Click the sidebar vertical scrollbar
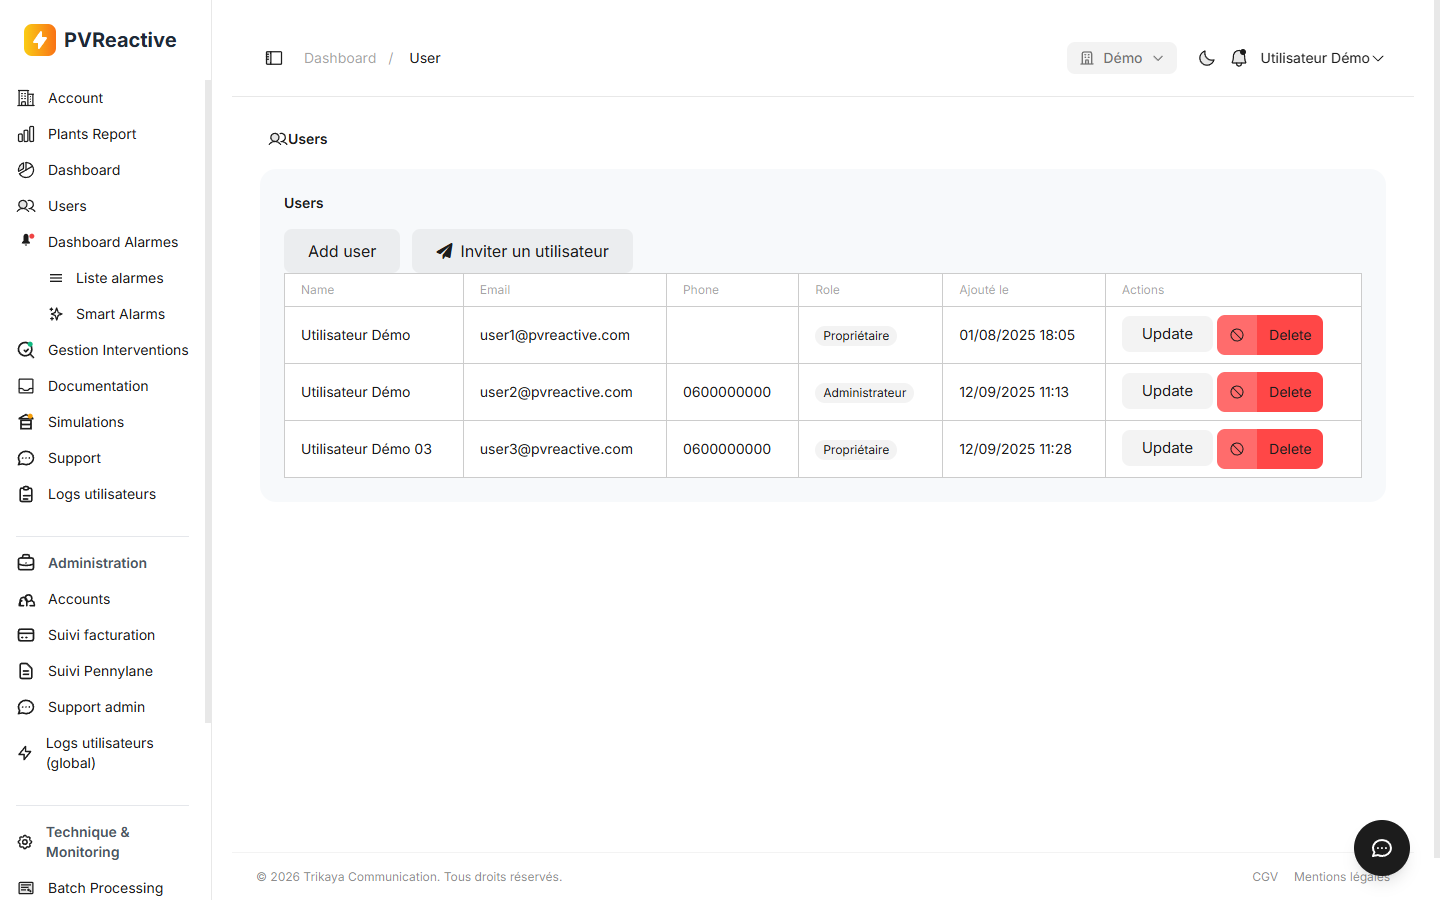 tap(208, 400)
